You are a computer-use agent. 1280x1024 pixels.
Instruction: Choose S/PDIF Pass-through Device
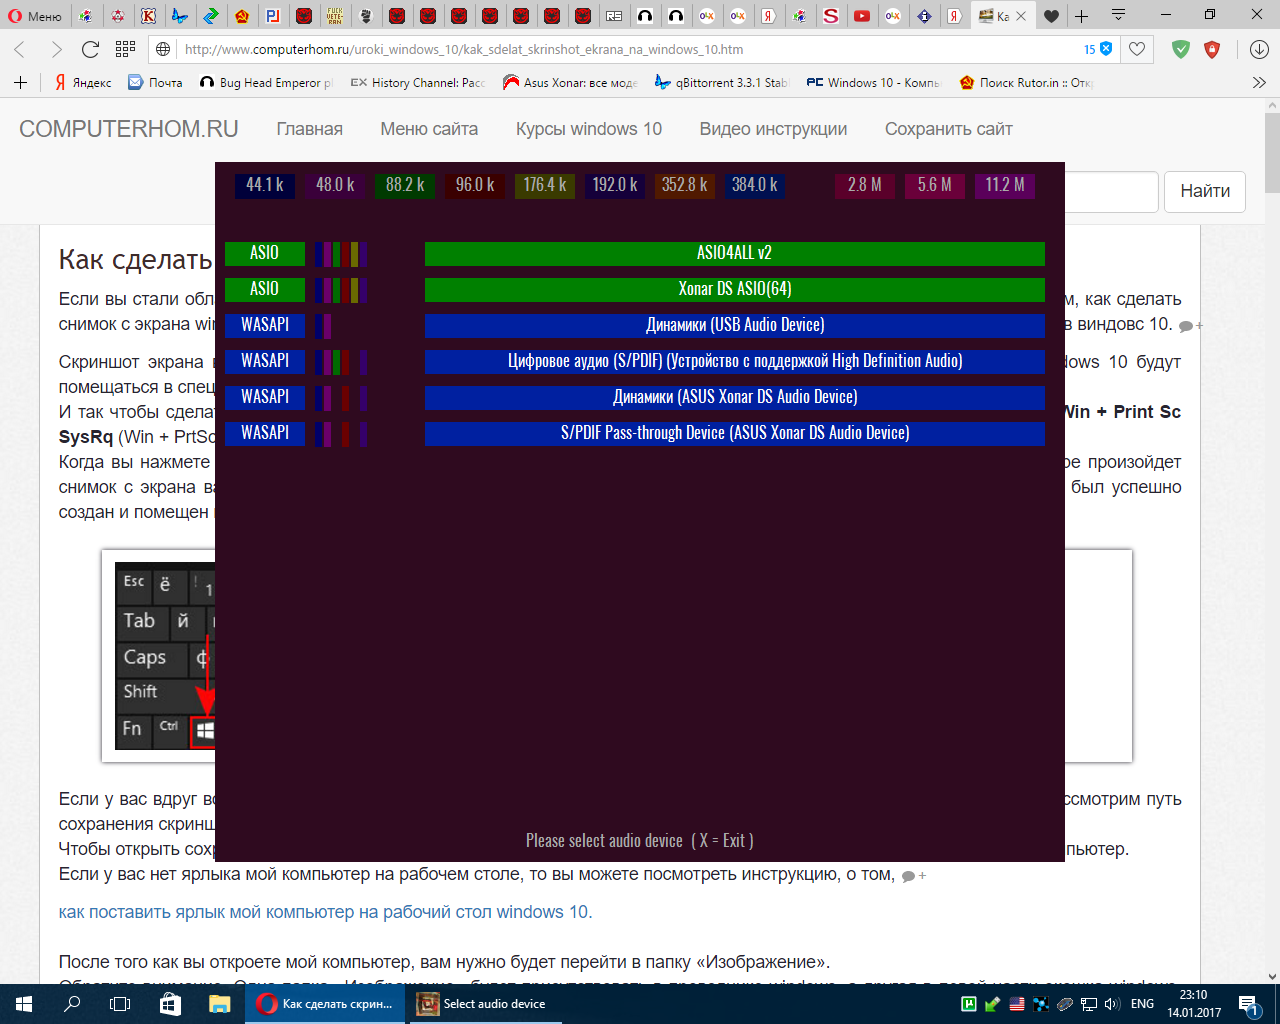coord(735,433)
